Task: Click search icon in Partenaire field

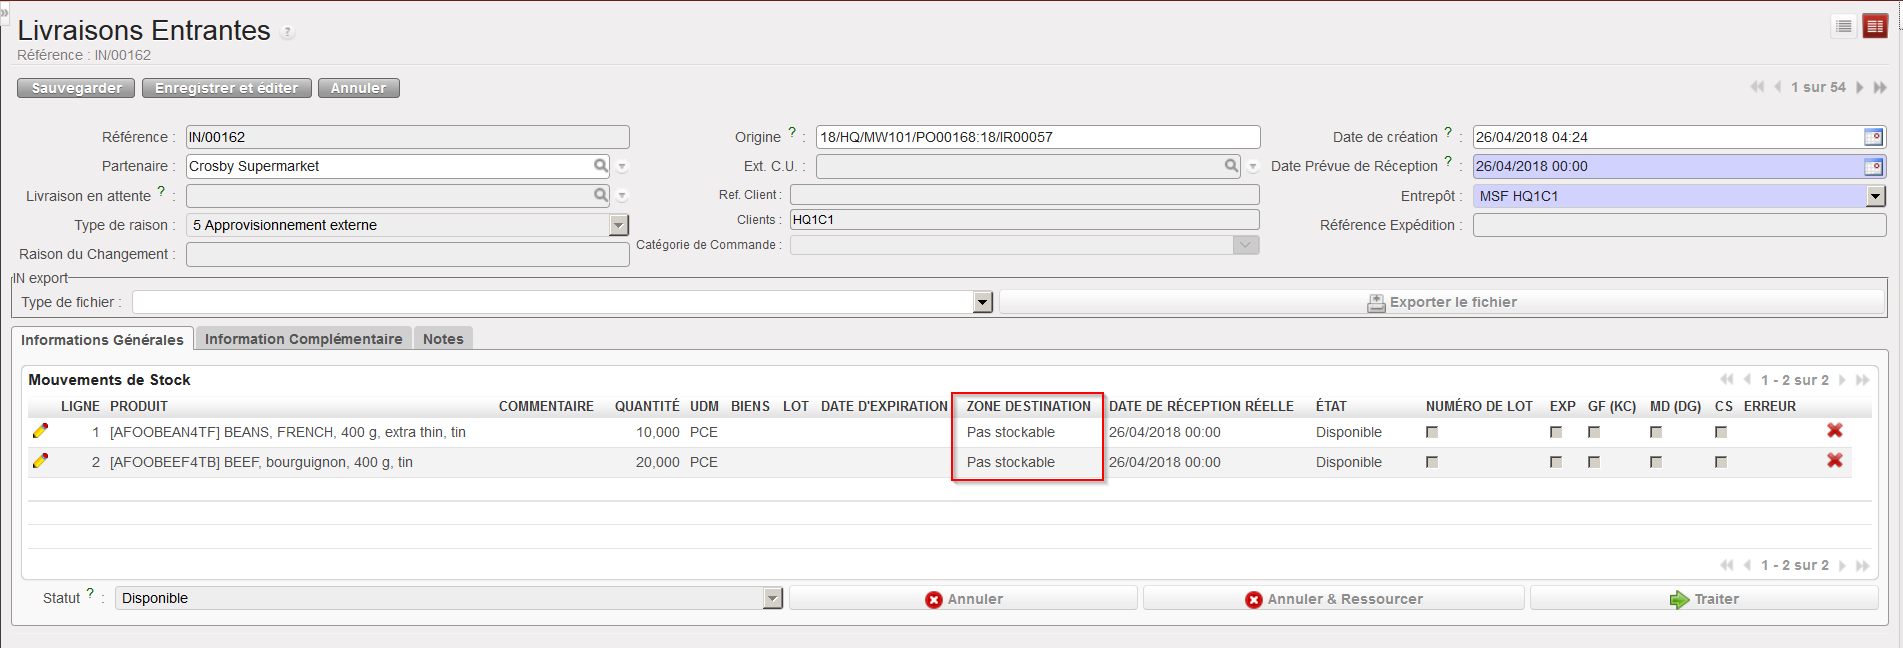Action: tap(600, 166)
